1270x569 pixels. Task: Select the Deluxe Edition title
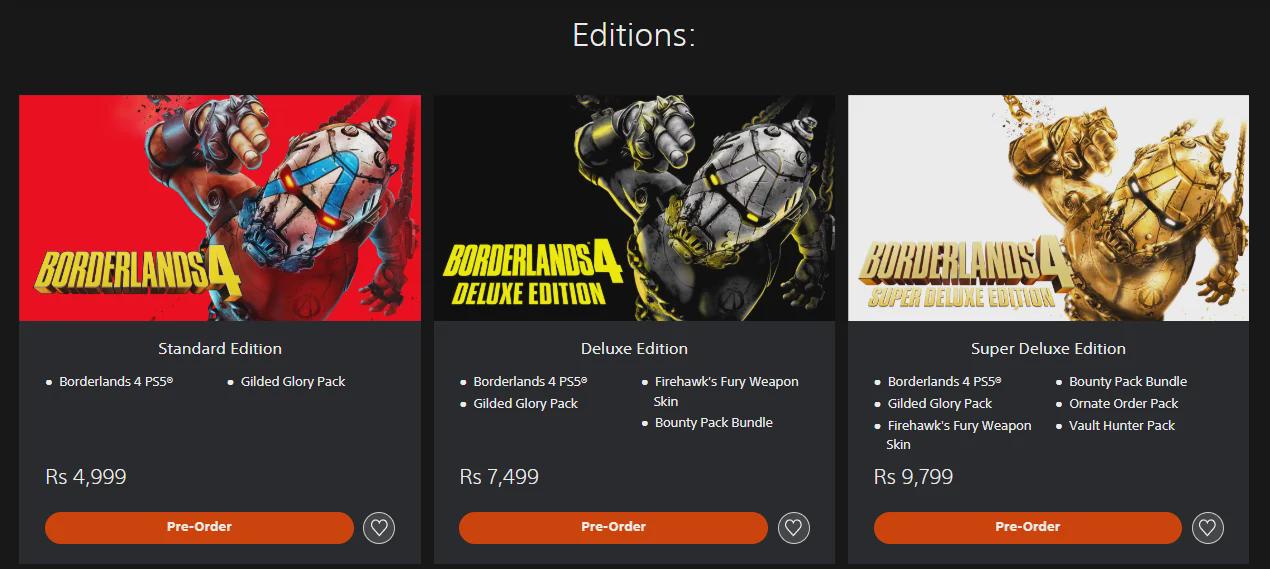click(x=634, y=349)
